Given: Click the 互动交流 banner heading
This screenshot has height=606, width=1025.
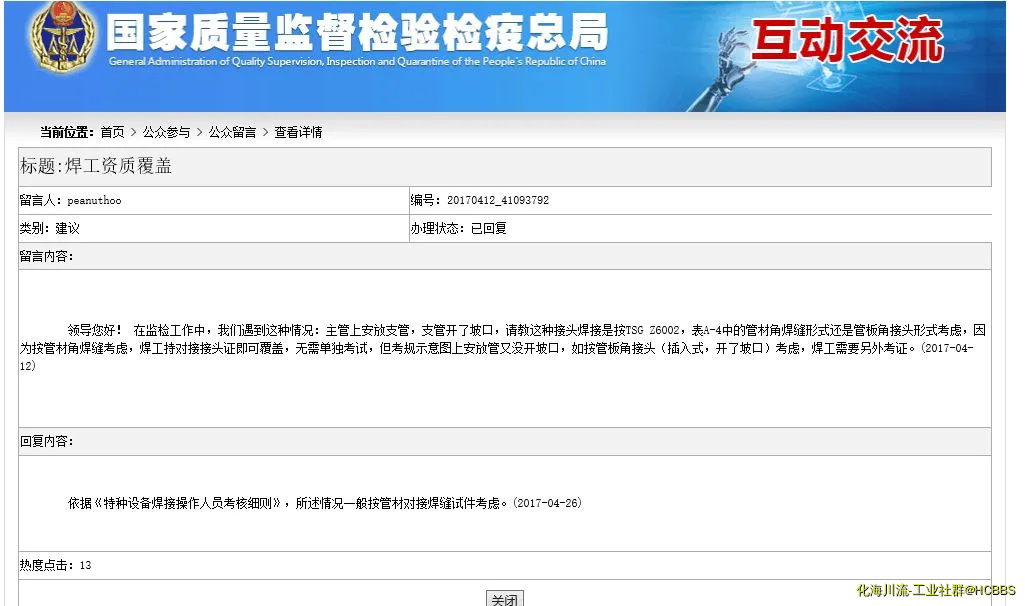Looking at the screenshot, I should click(847, 39).
